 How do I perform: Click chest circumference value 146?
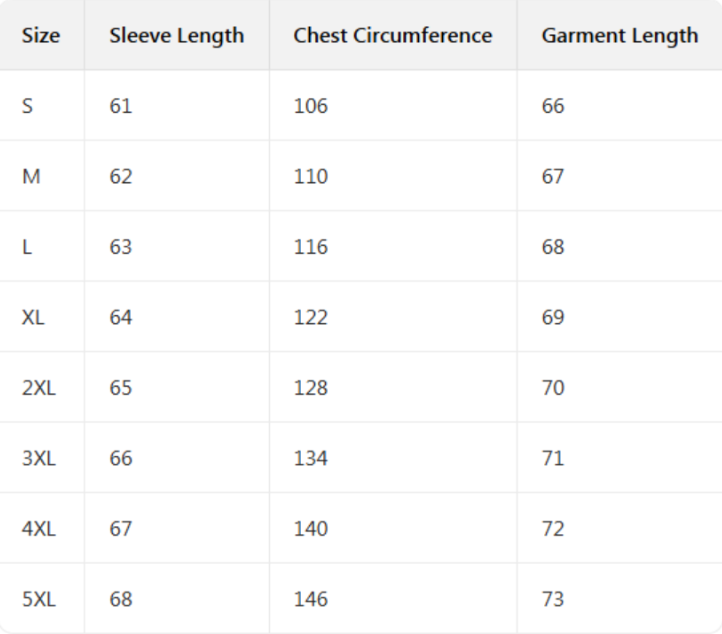click(x=310, y=599)
